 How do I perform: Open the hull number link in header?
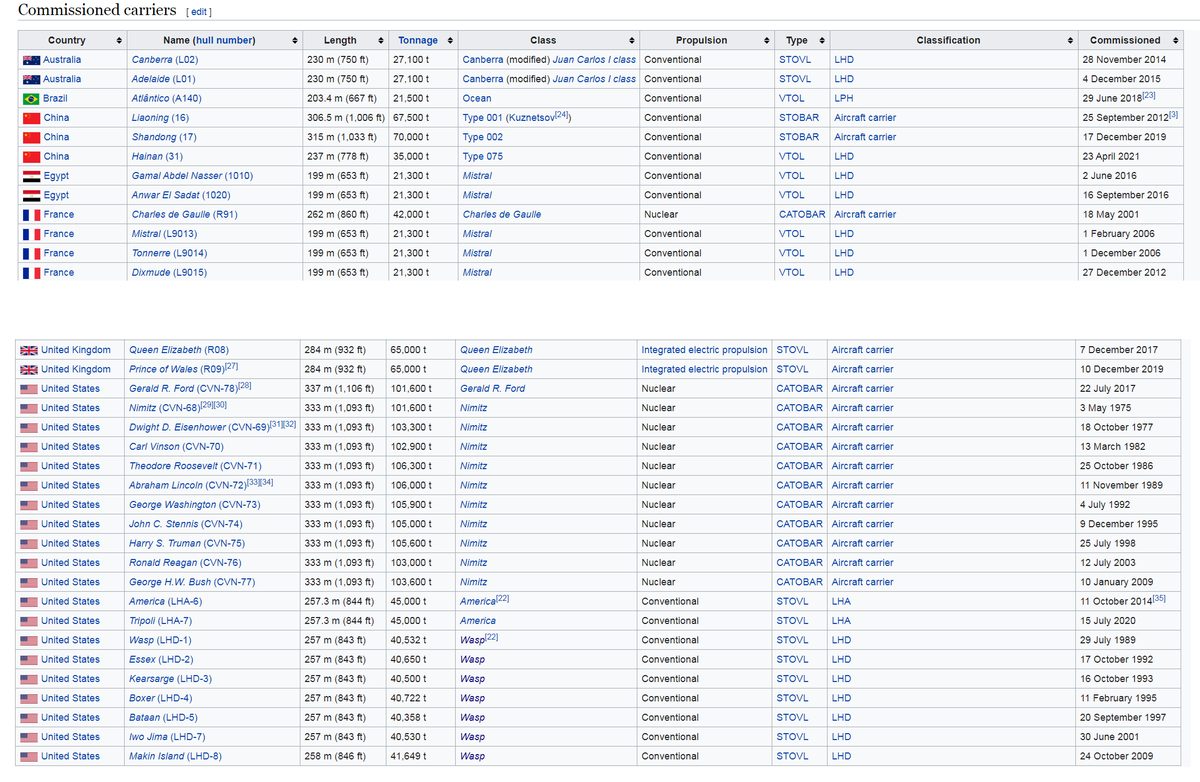[x=225, y=40]
